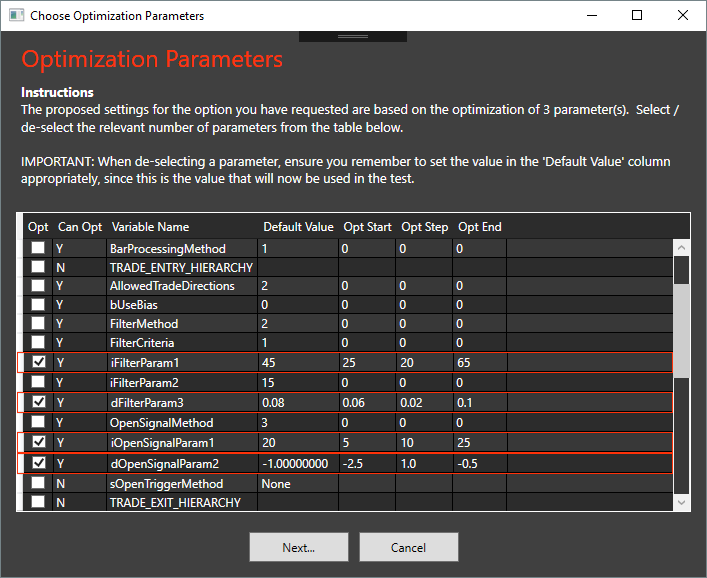The image size is (707, 578).
Task: Tick the TRADE_EXIT_HIERARCHY checkbox
Action: coord(38,501)
